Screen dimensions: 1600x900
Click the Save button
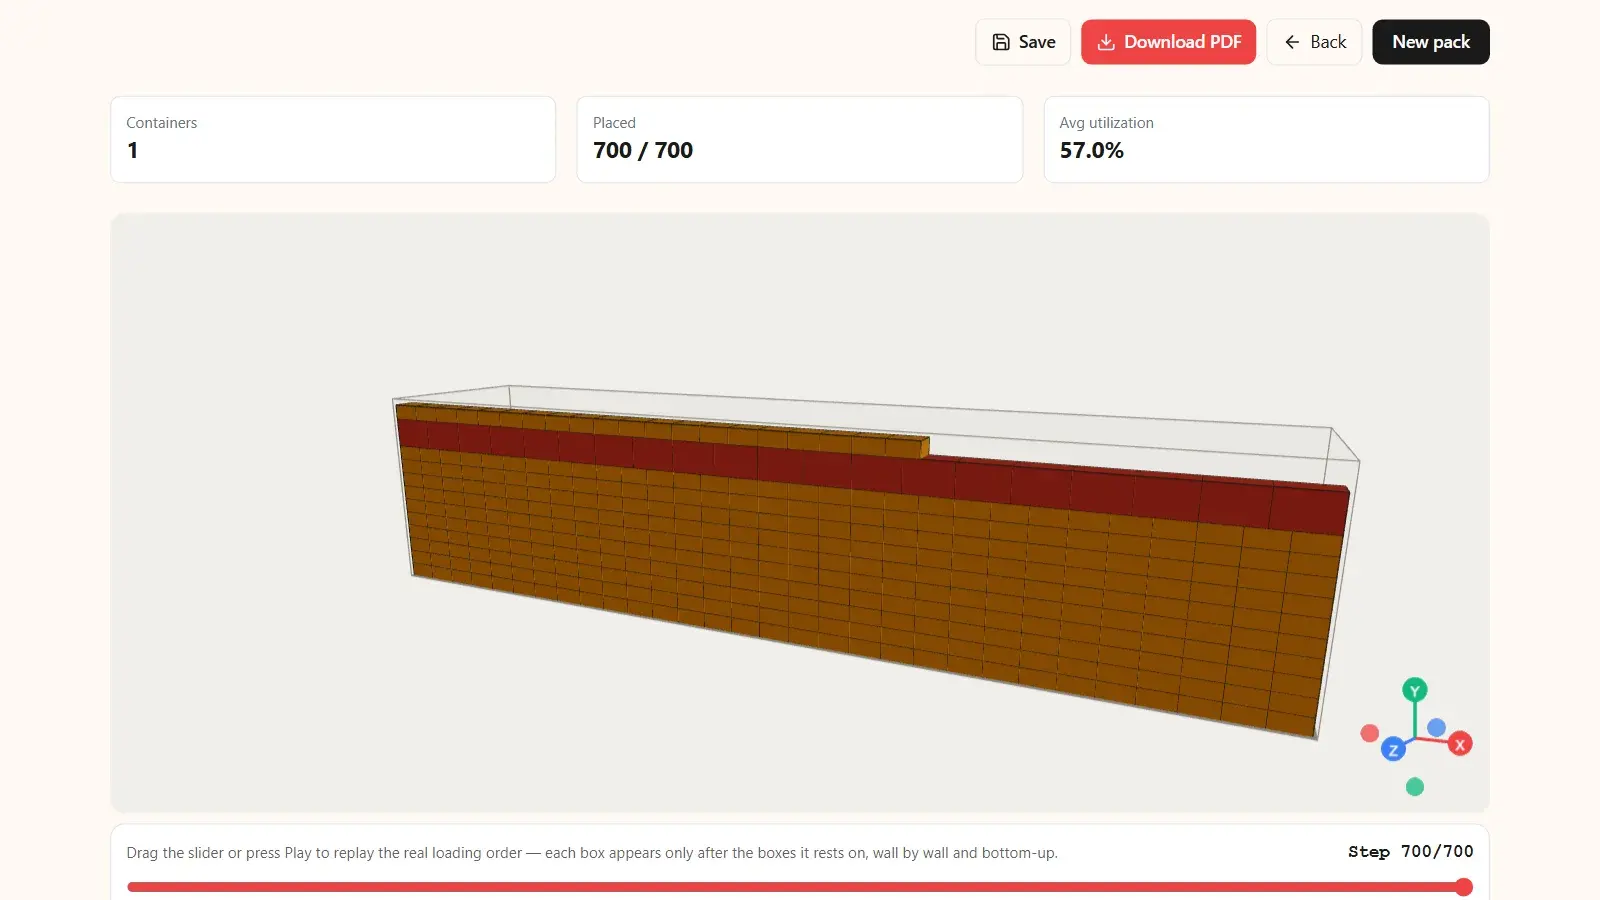click(x=1023, y=42)
